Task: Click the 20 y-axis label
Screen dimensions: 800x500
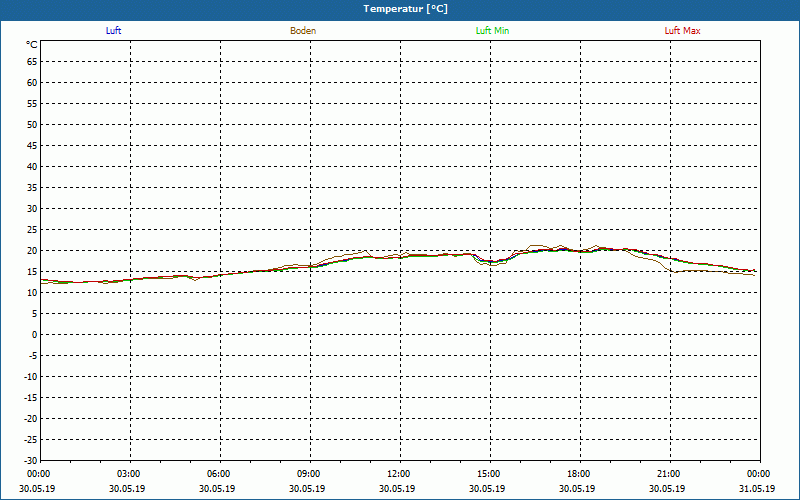Action: 32,251
